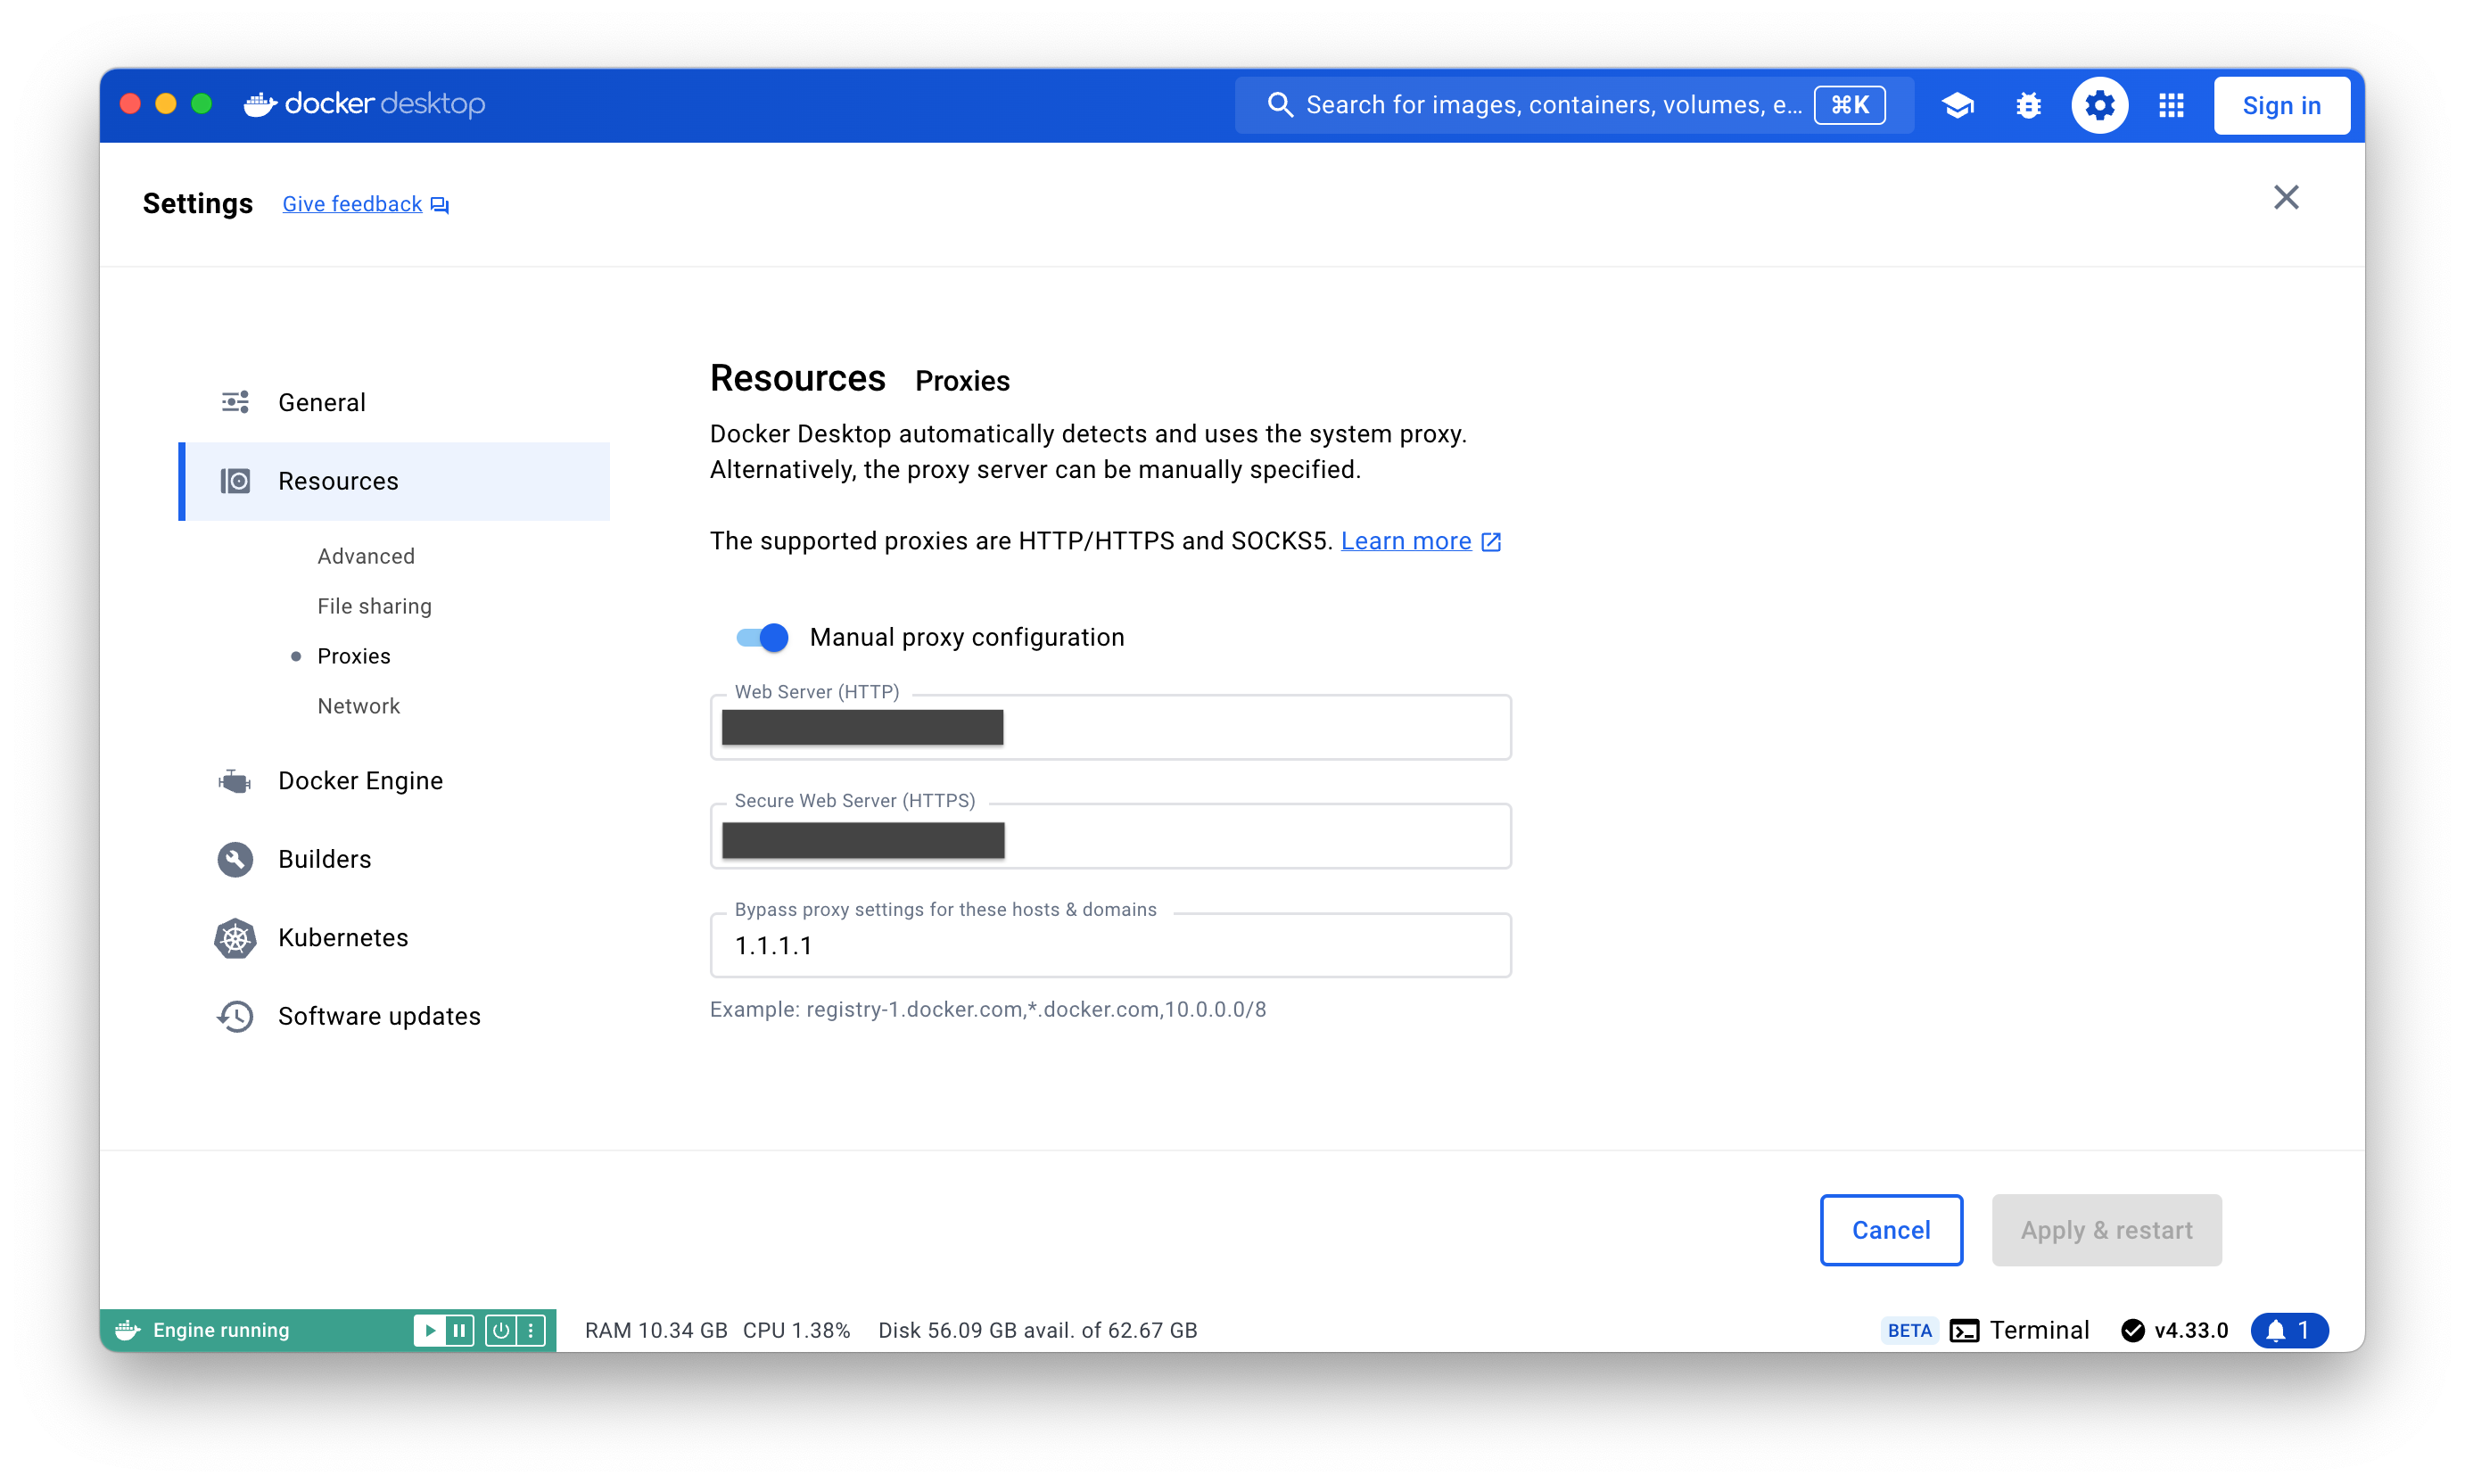Click the Example: registry-1.docker.com hint text
This screenshot has height=1484, width=2465.
[x=988, y=1010]
